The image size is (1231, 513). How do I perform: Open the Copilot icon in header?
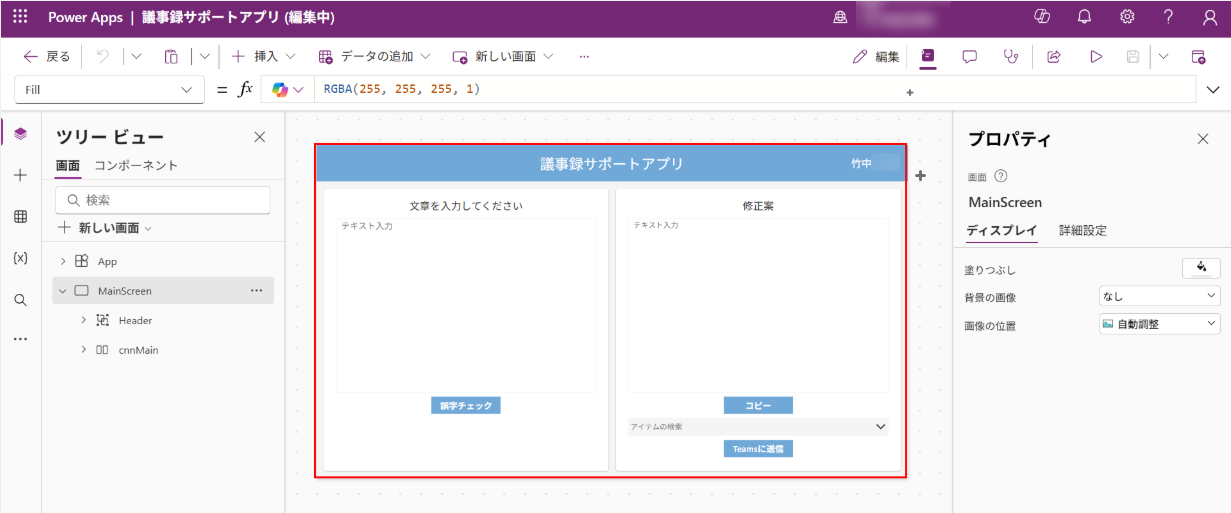coord(1042,17)
